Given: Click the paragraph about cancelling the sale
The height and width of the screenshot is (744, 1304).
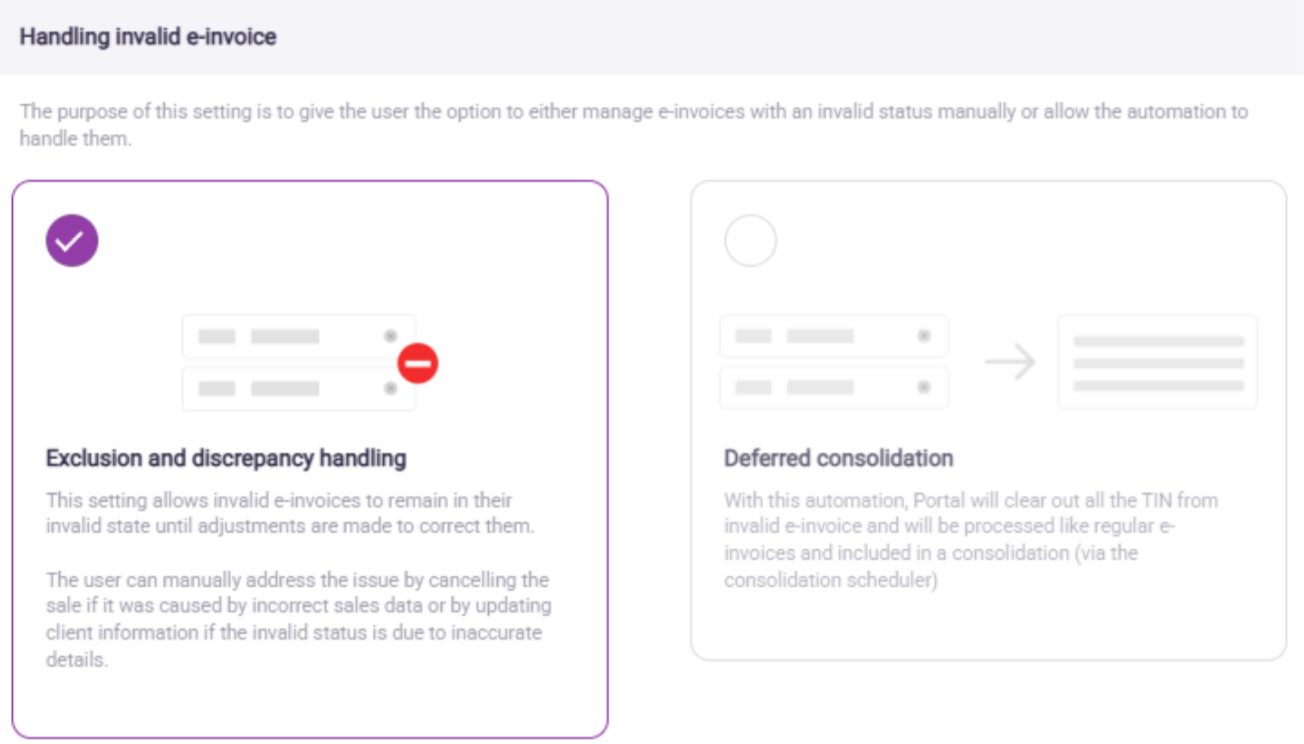Looking at the screenshot, I should point(298,619).
